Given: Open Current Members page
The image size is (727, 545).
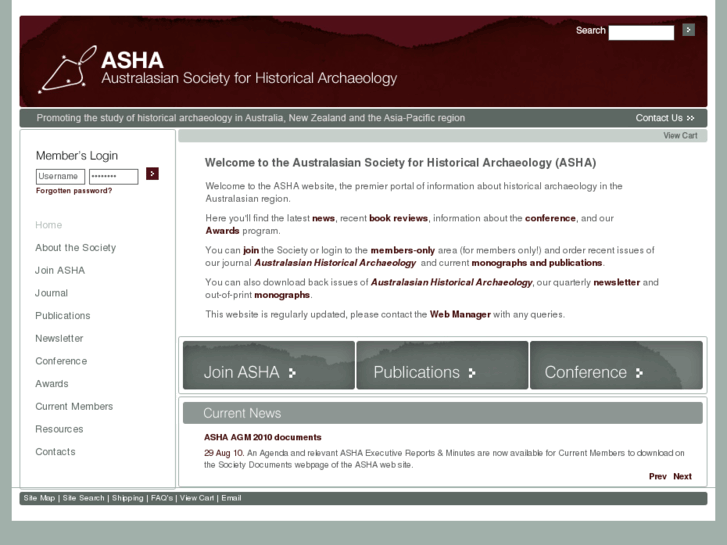Looking at the screenshot, I should tap(74, 407).
